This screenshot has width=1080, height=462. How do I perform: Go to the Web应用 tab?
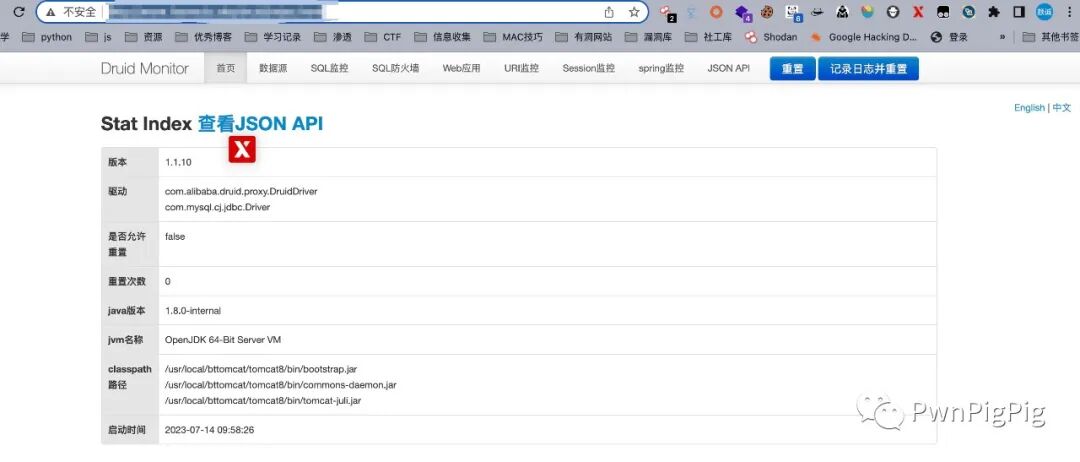[x=461, y=68]
